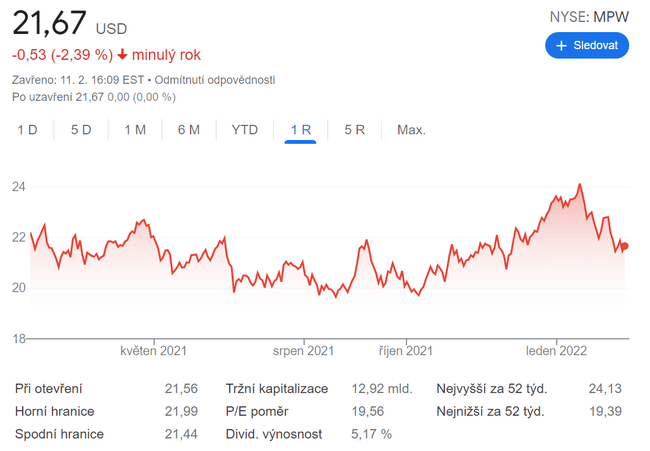Viewport: 650px width, 451px height.
Task: Switch chart to YTD range
Action: [x=244, y=130]
